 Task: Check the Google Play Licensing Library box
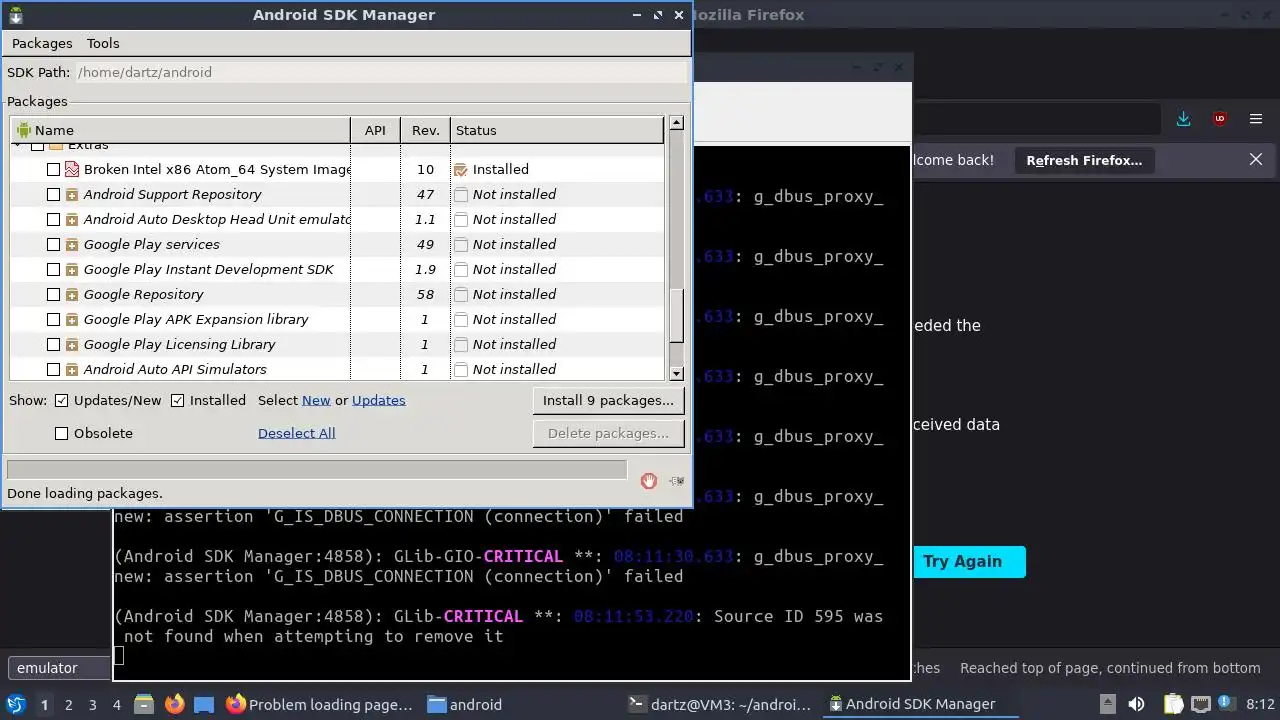54,345
